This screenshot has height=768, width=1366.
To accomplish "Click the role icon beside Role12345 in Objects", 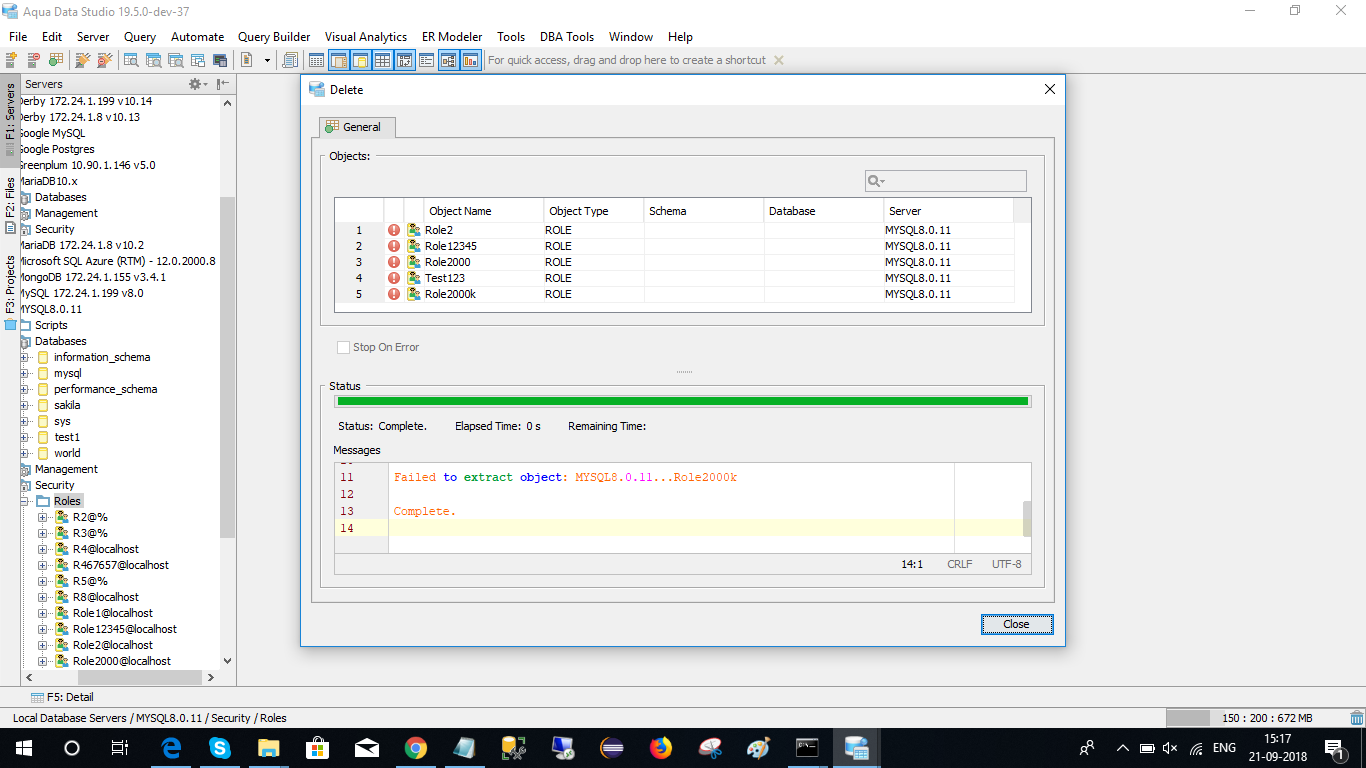I will [x=414, y=246].
